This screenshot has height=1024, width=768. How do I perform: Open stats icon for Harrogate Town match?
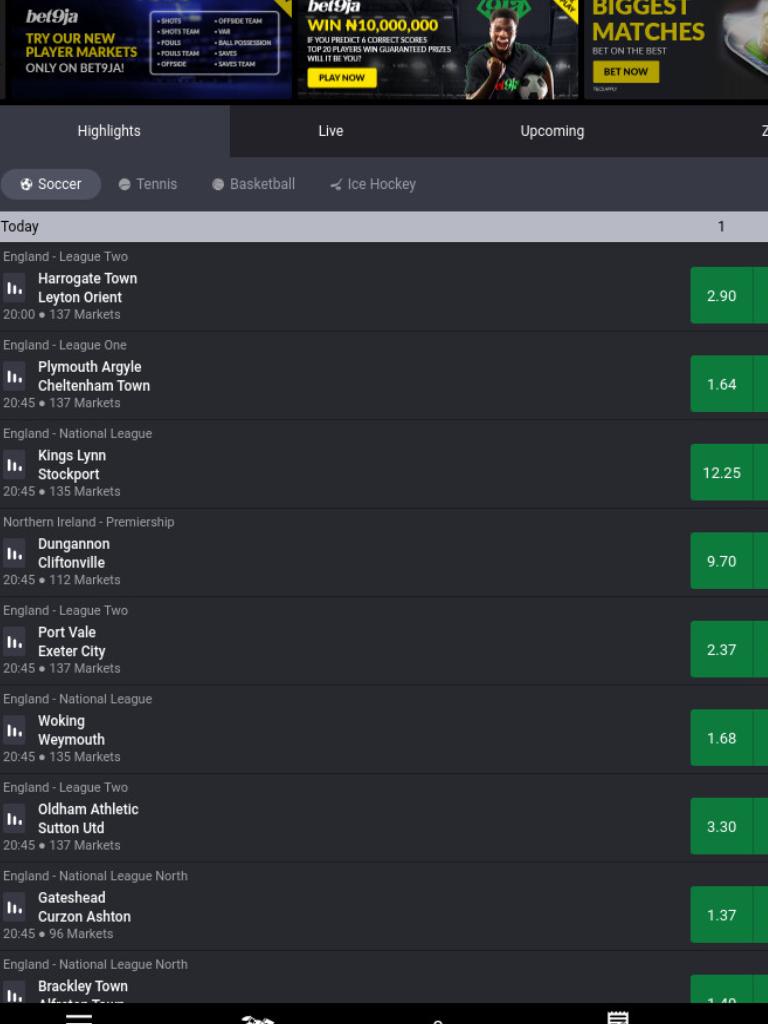(14, 288)
